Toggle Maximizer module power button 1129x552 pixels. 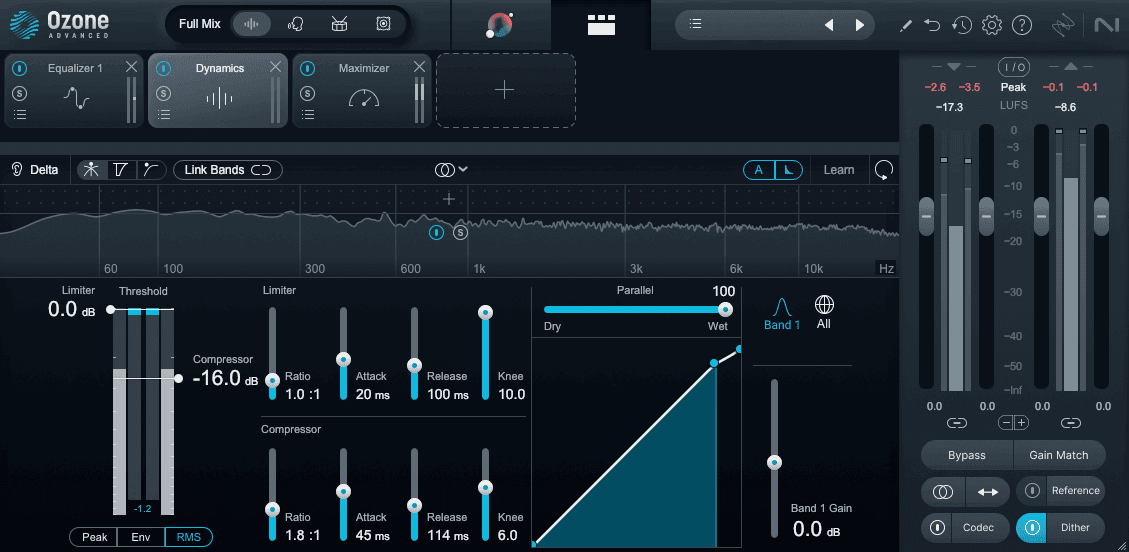[308, 68]
